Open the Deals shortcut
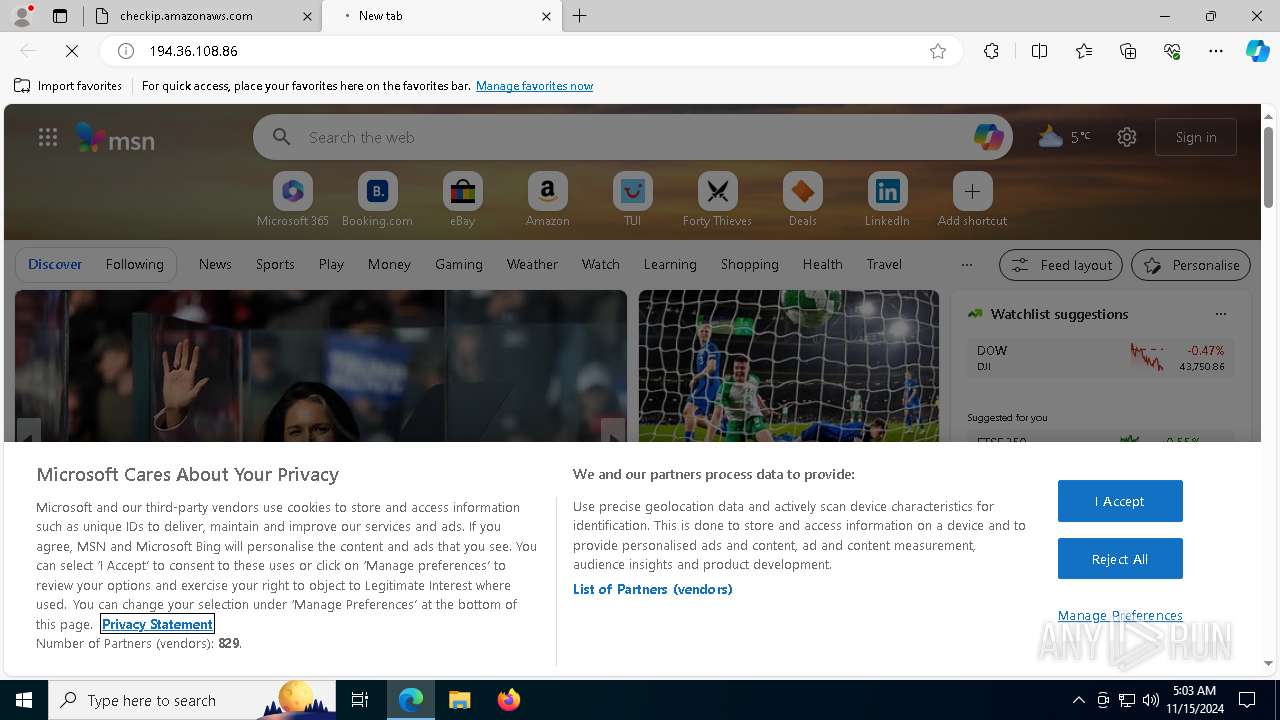This screenshot has width=1280, height=720. point(802,199)
